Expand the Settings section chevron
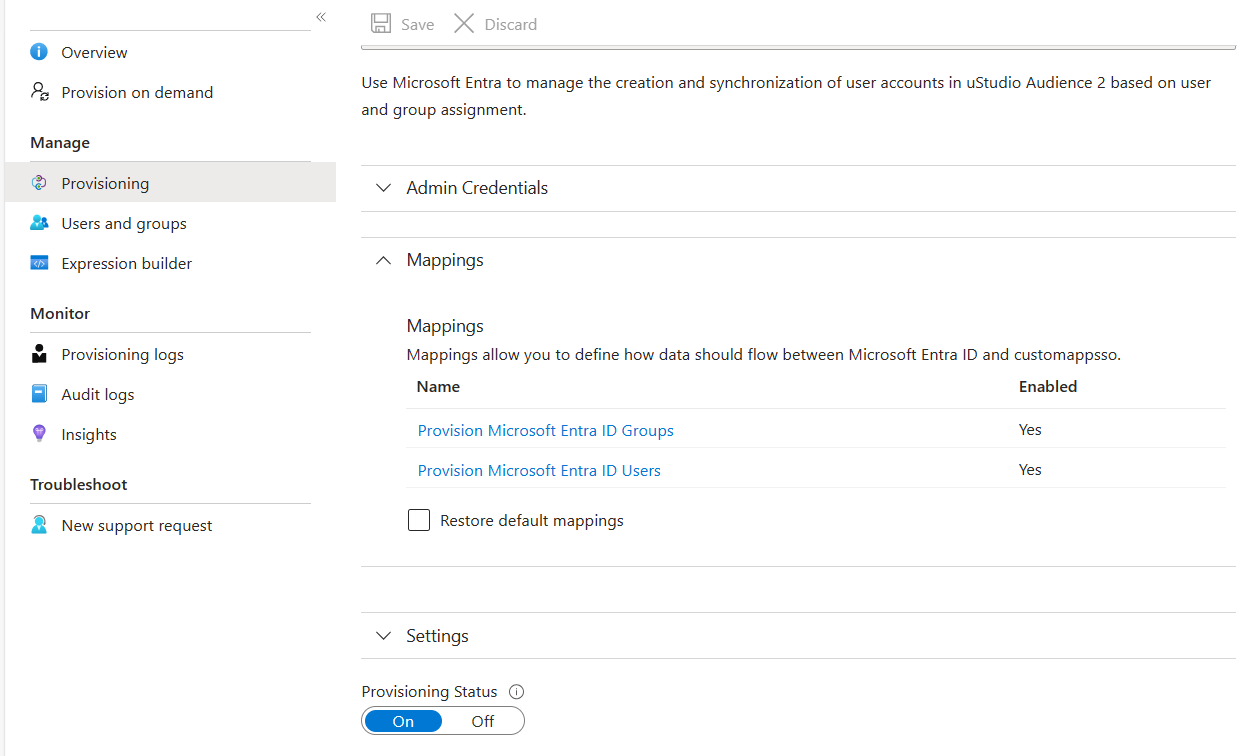This screenshot has width=1237, height=756. click(x=383, y=636)
